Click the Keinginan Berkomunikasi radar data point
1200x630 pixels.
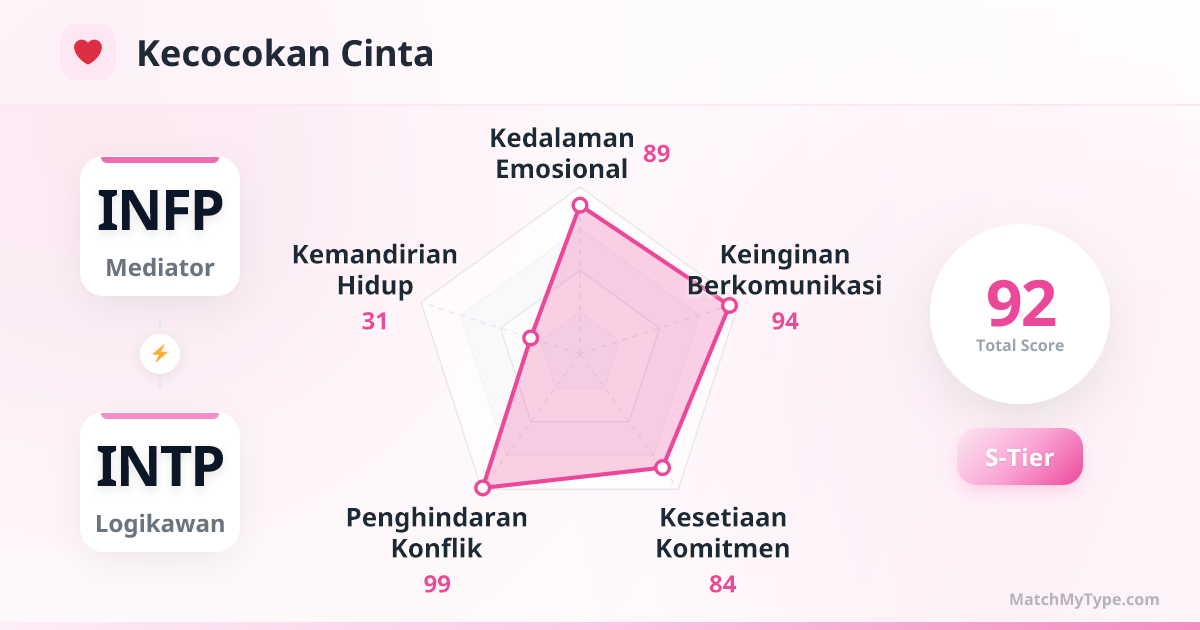(730, 305)
